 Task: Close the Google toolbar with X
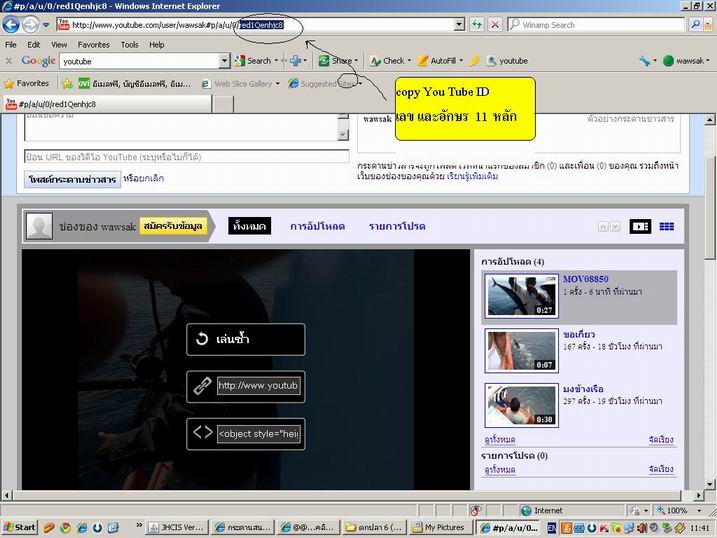click(x=9, y=60)
